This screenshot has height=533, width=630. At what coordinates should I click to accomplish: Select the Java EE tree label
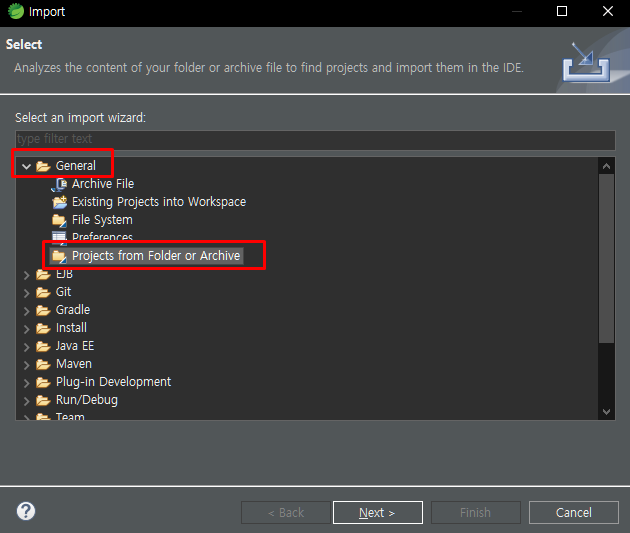coord(75,346)
